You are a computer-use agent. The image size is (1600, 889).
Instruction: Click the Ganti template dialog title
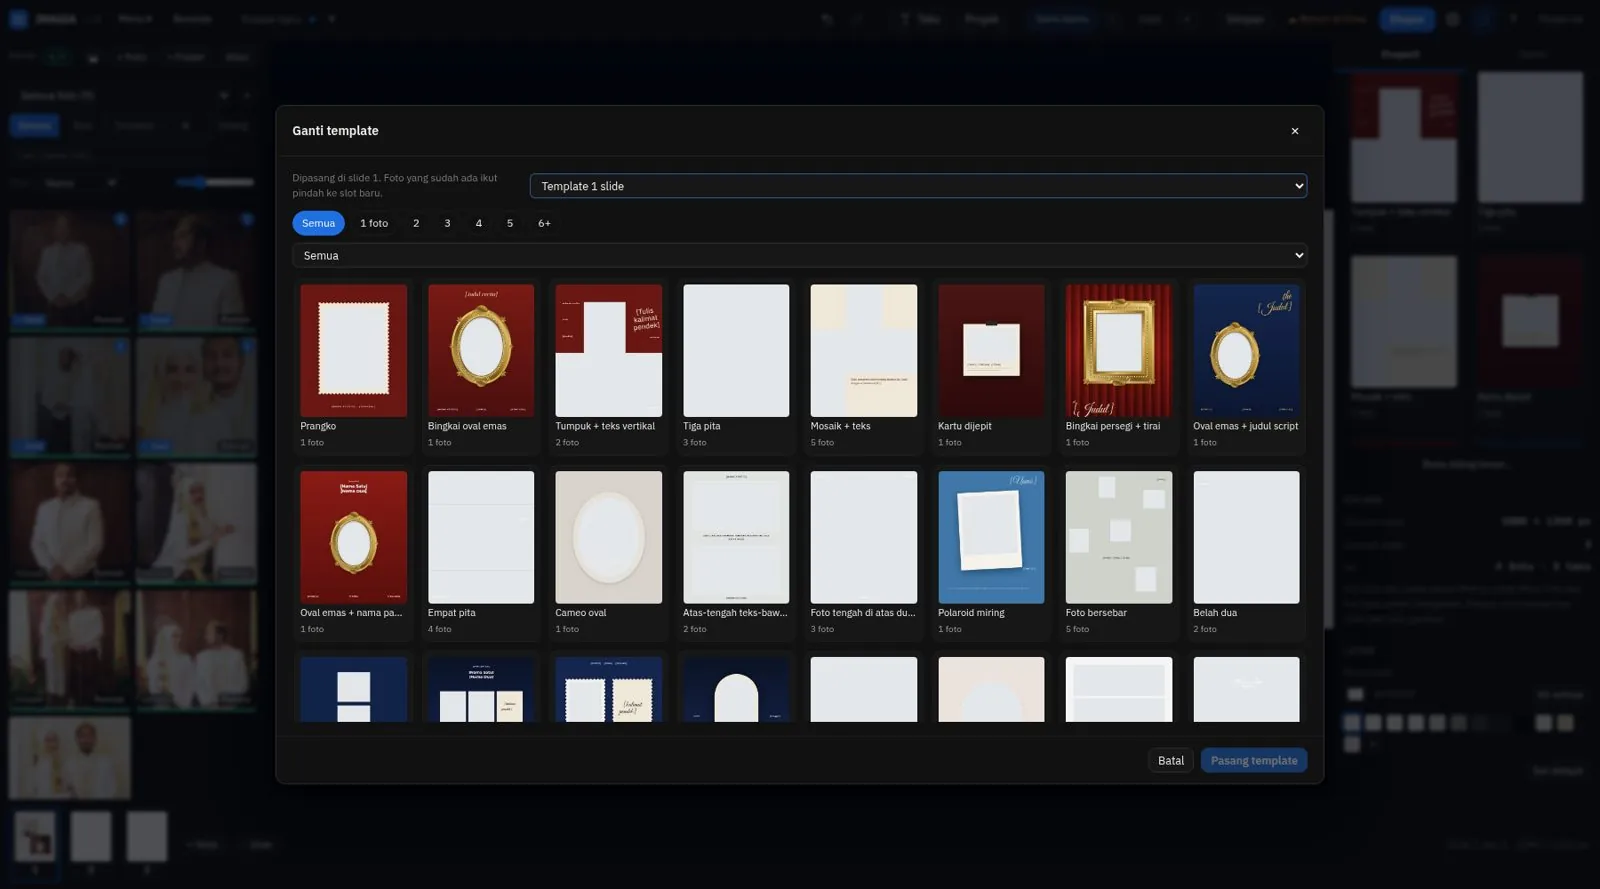(x=335, y=131)
